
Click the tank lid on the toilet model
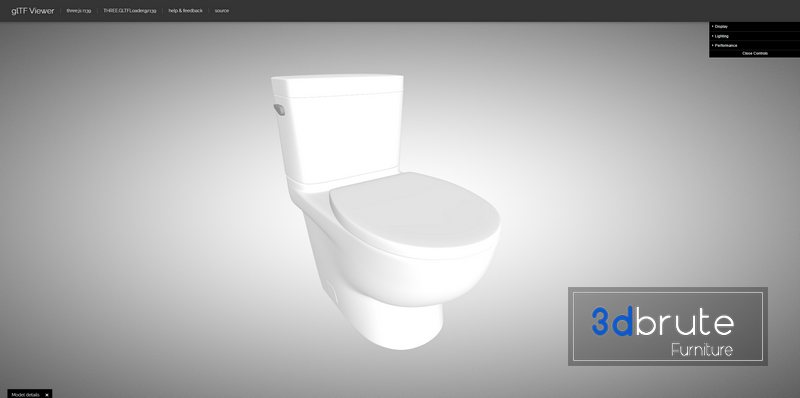[x=337, y=85]
